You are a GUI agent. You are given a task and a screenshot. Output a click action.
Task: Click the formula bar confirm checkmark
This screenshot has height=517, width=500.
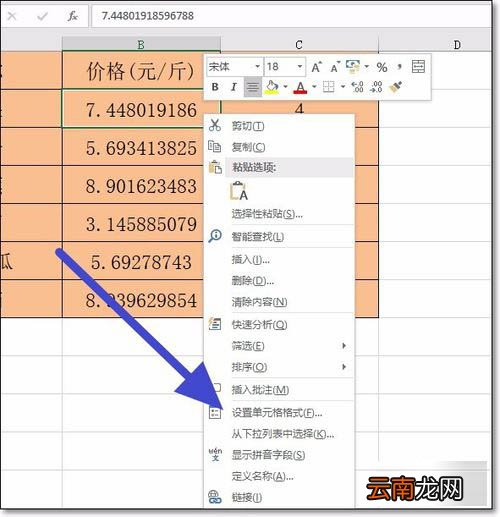pyautogui.click(x=42, y=16)
